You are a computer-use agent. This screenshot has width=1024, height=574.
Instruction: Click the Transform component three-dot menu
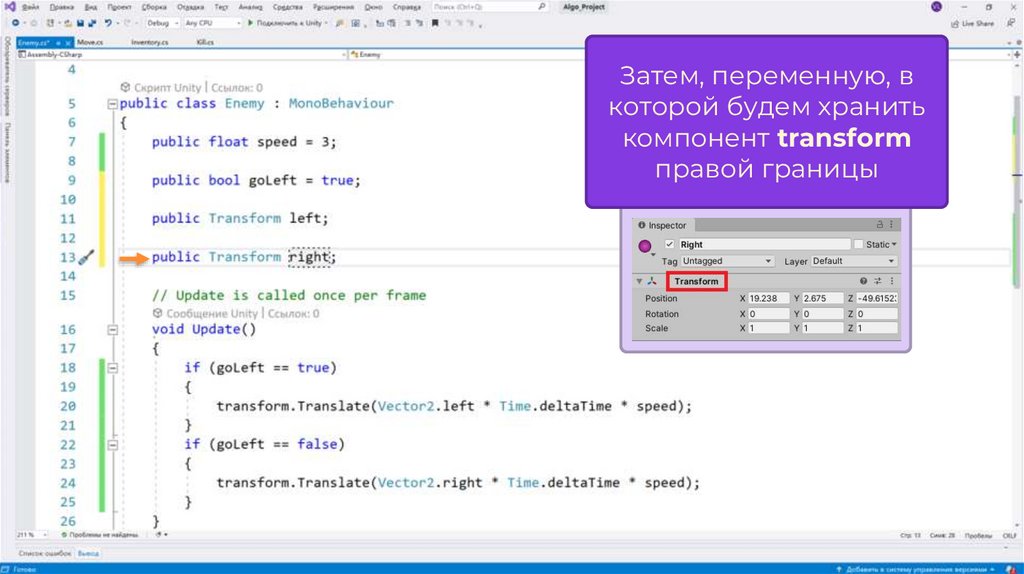click(891, 281)
